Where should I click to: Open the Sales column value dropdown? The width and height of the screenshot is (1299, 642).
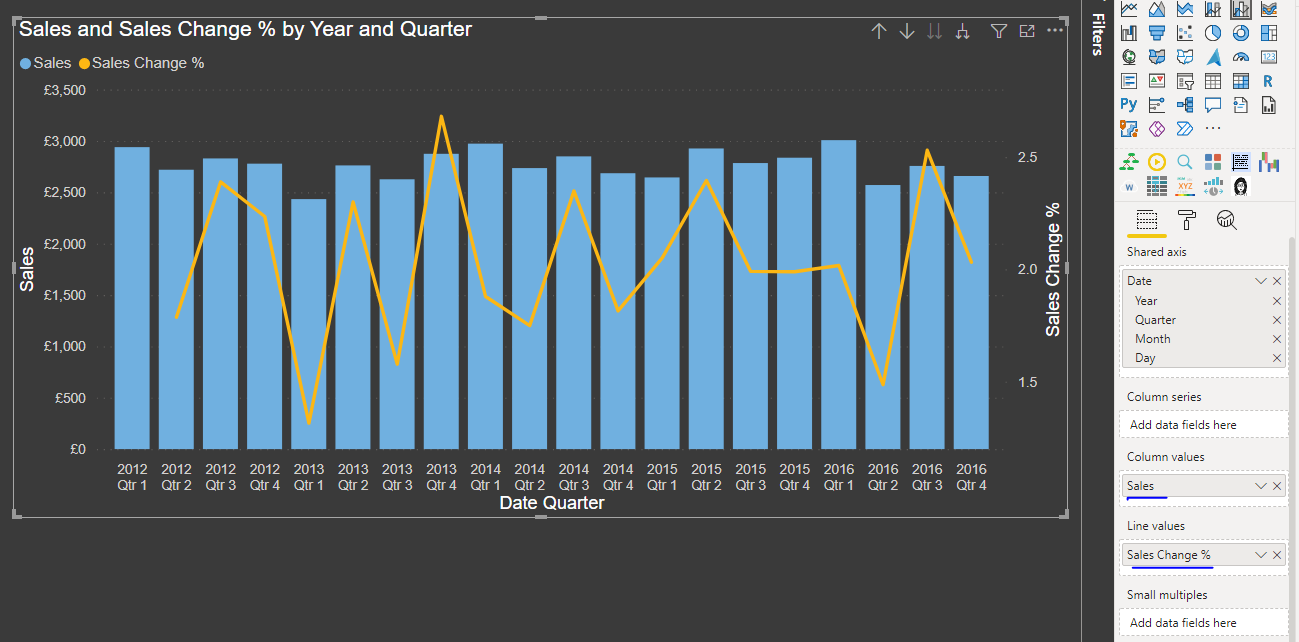coord(1261,486)
